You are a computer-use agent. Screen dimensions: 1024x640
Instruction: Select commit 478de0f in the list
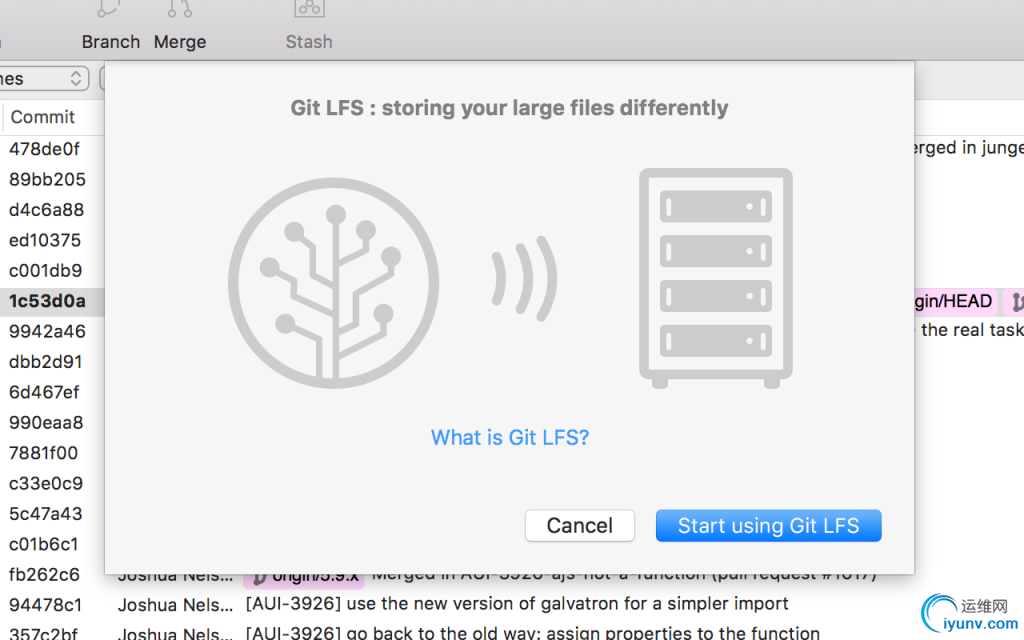tap(44, 149)
